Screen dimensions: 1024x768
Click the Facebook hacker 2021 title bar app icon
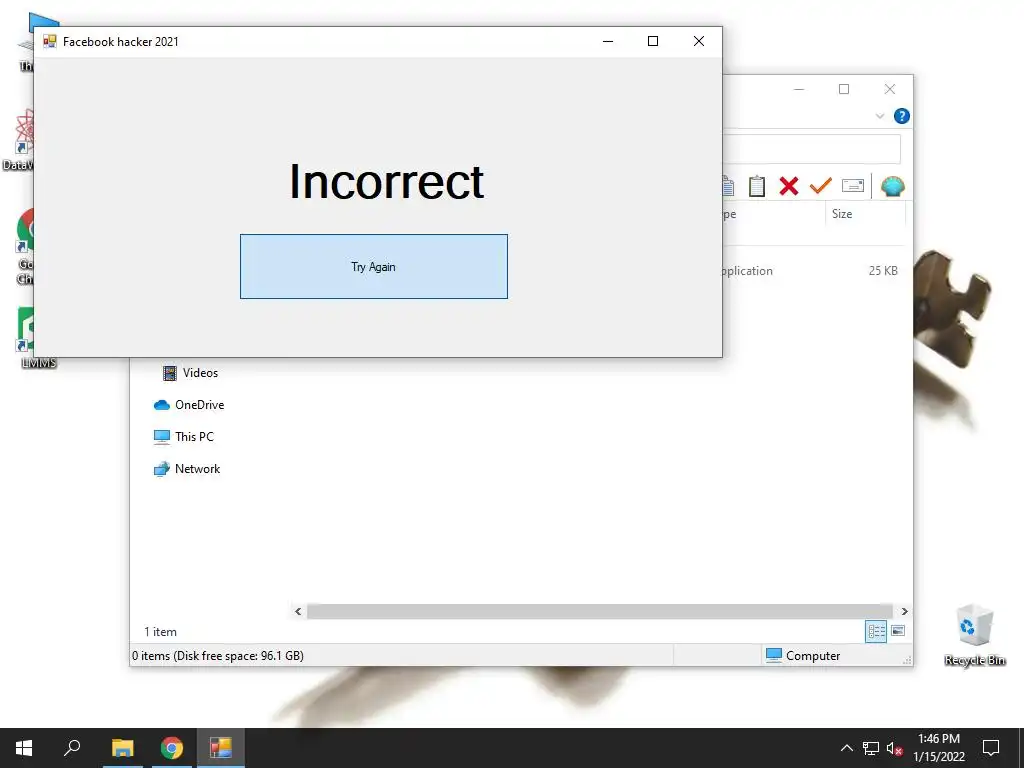50,42
